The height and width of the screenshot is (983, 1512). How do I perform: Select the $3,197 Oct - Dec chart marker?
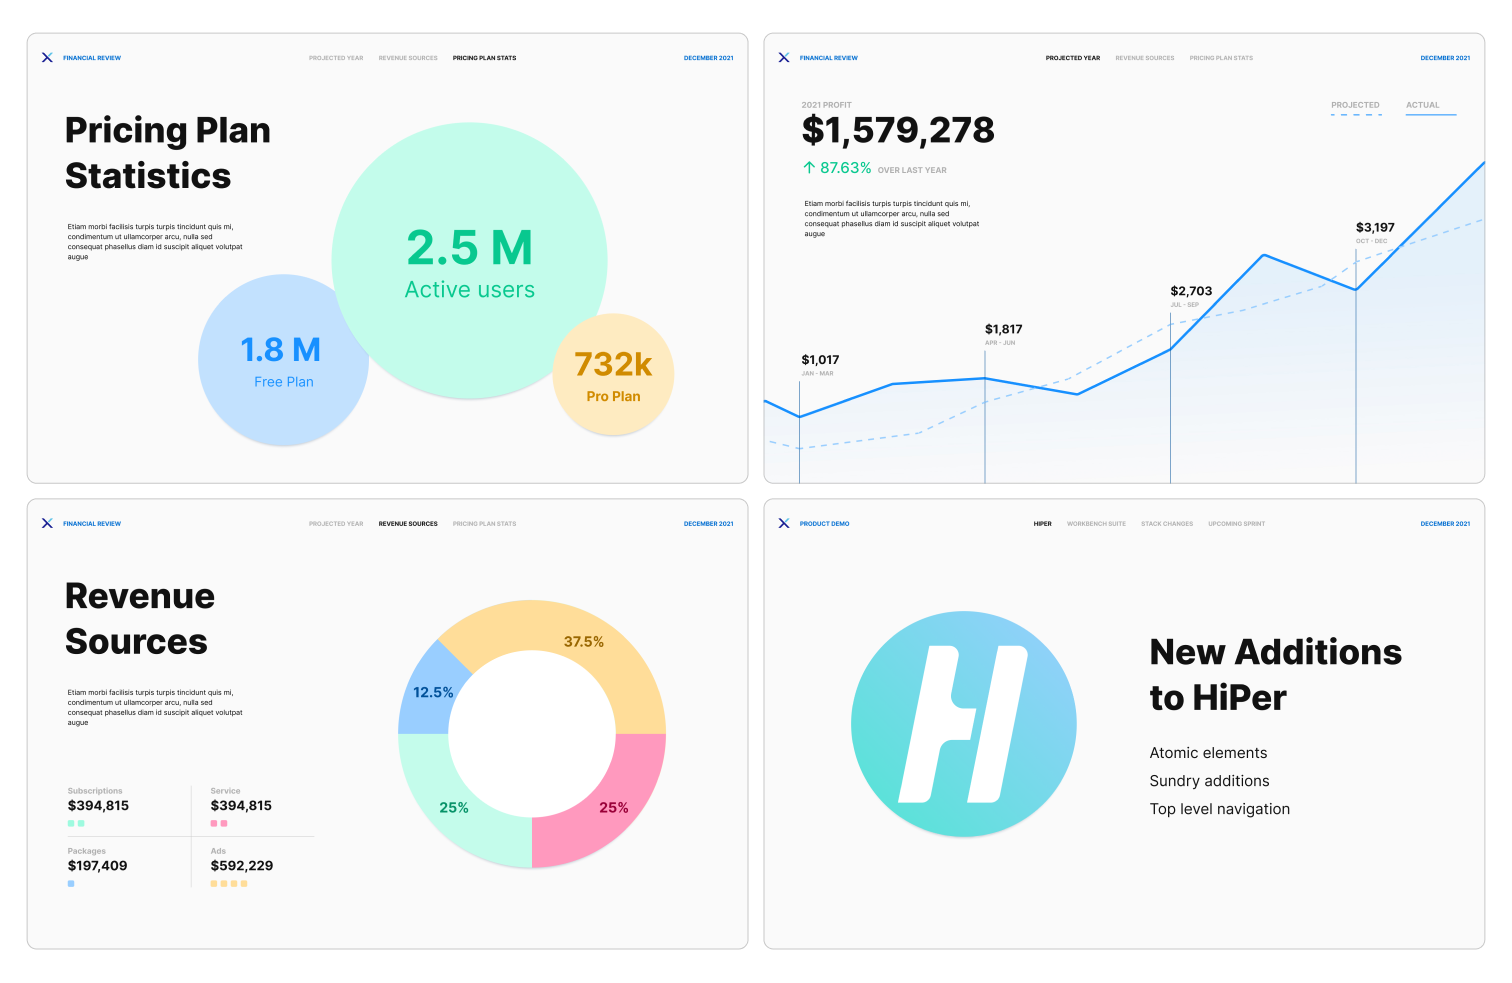click(1375, 232)
